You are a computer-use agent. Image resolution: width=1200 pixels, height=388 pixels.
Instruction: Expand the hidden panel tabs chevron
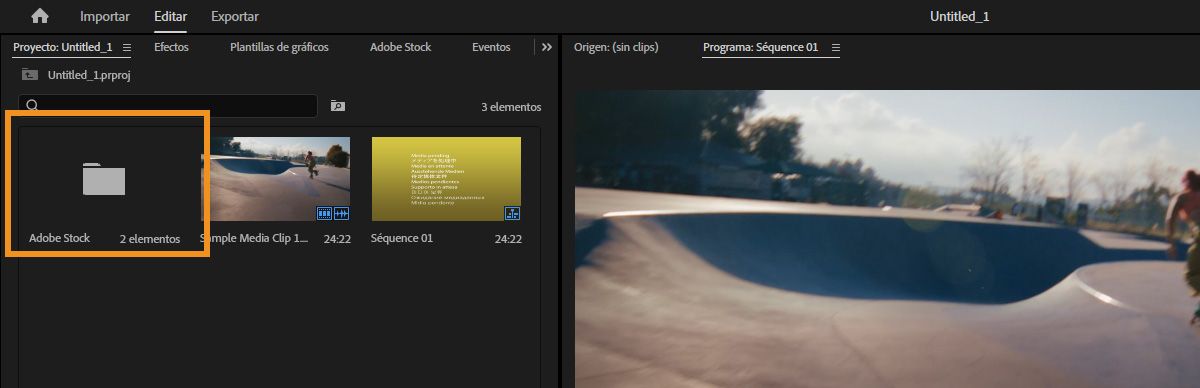[546, 47]
